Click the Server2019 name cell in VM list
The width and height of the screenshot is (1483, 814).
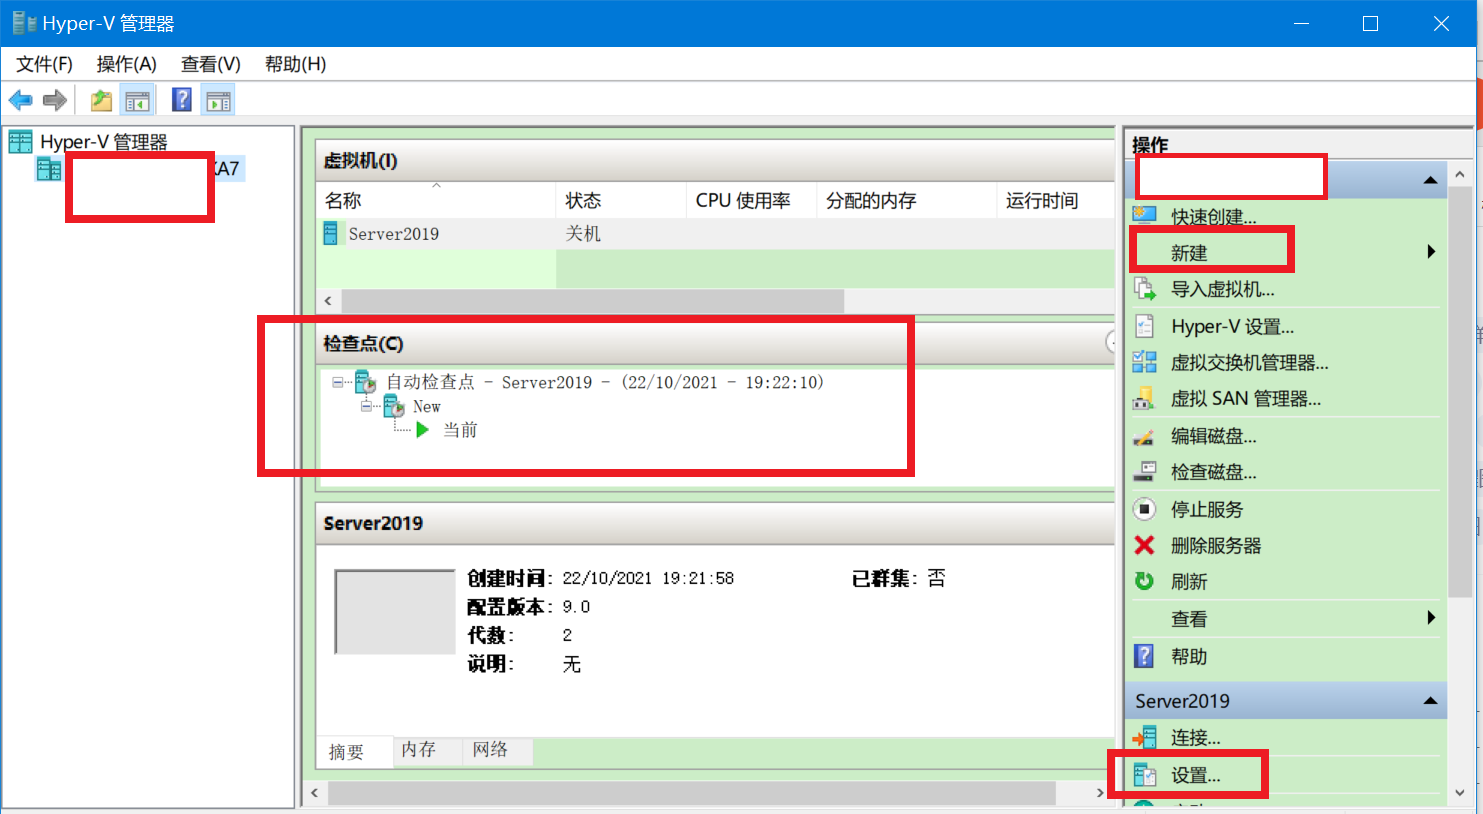pos(394,234)
